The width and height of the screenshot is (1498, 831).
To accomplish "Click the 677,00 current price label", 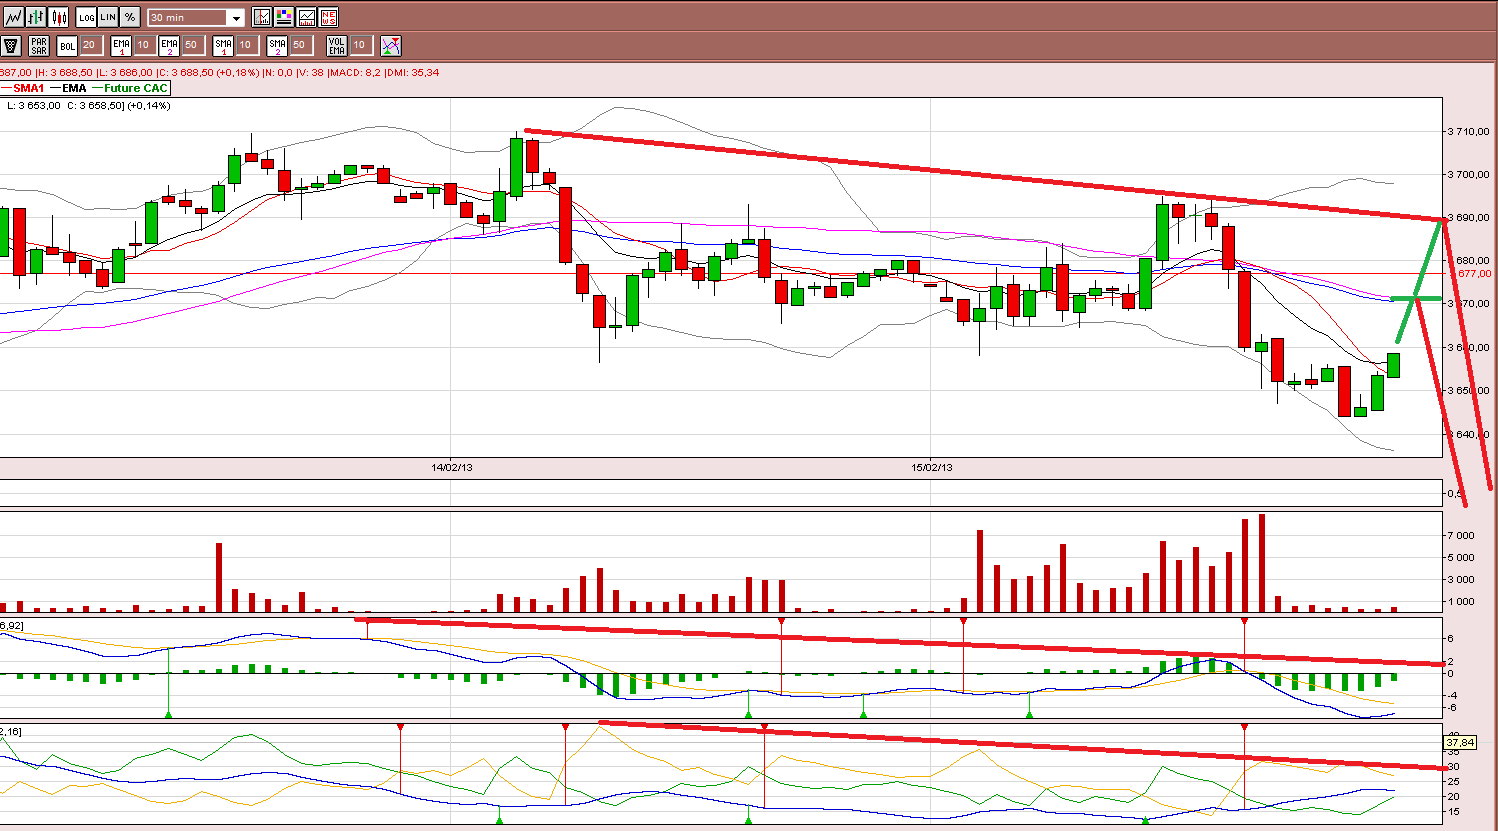I will (1474, 273).
